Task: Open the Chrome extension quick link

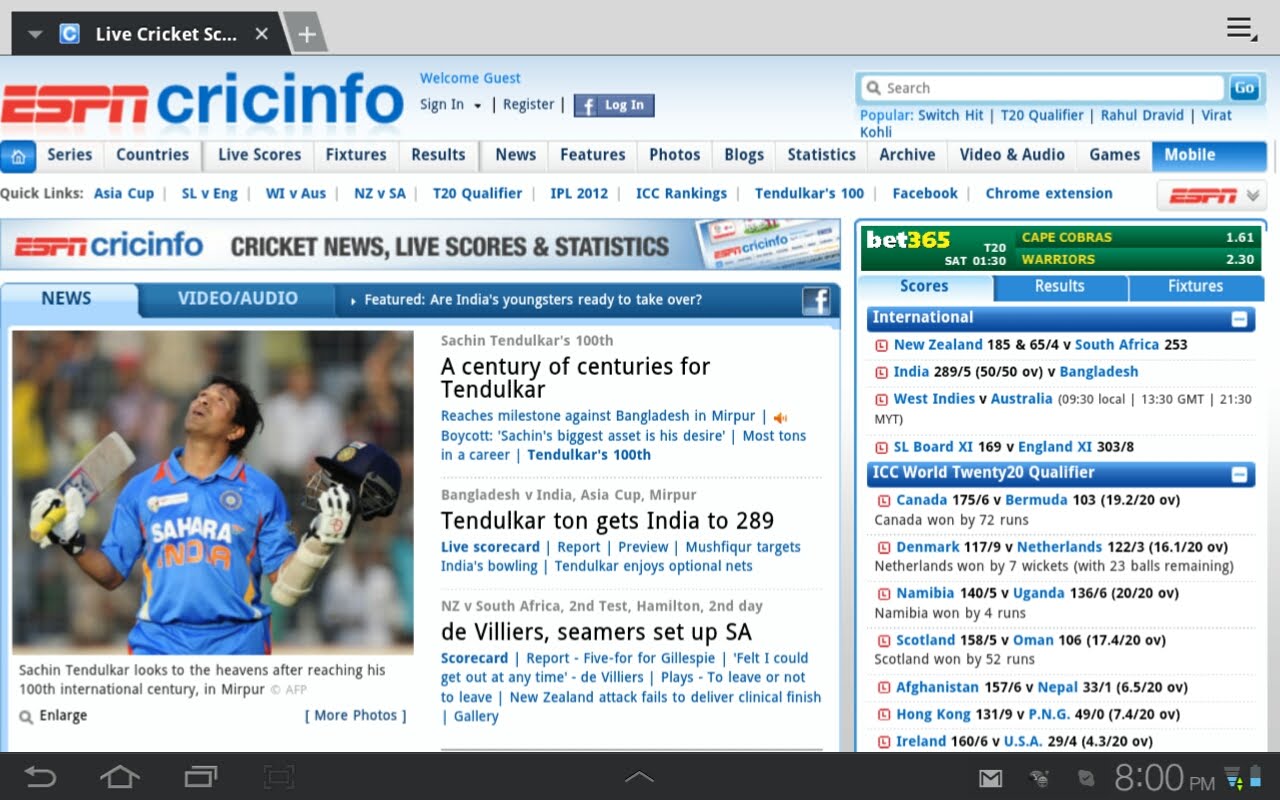Action: tap(1049, 194)
